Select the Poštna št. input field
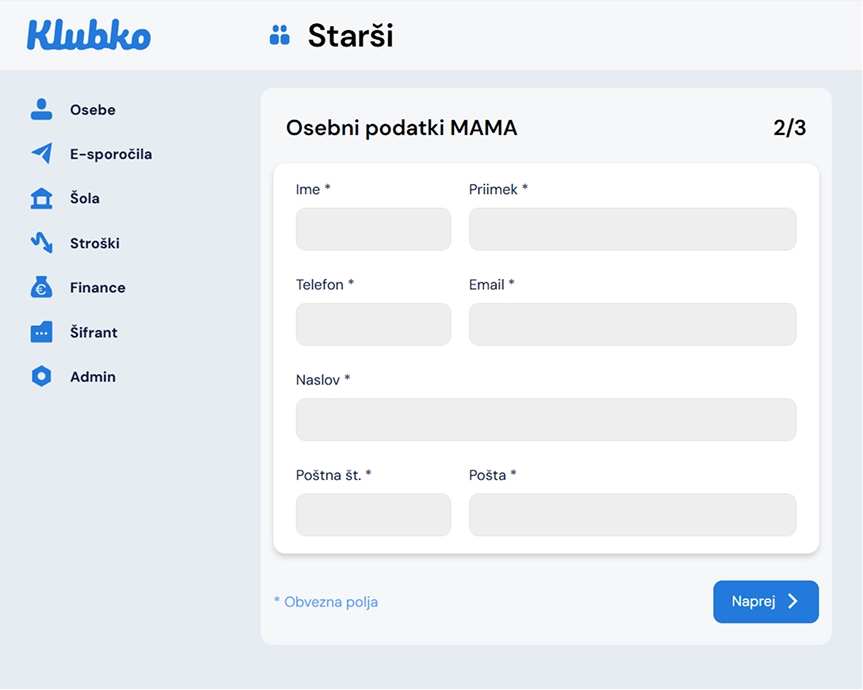Image resolution: width=863 pixels, height=690 pixels. (373, 515)
